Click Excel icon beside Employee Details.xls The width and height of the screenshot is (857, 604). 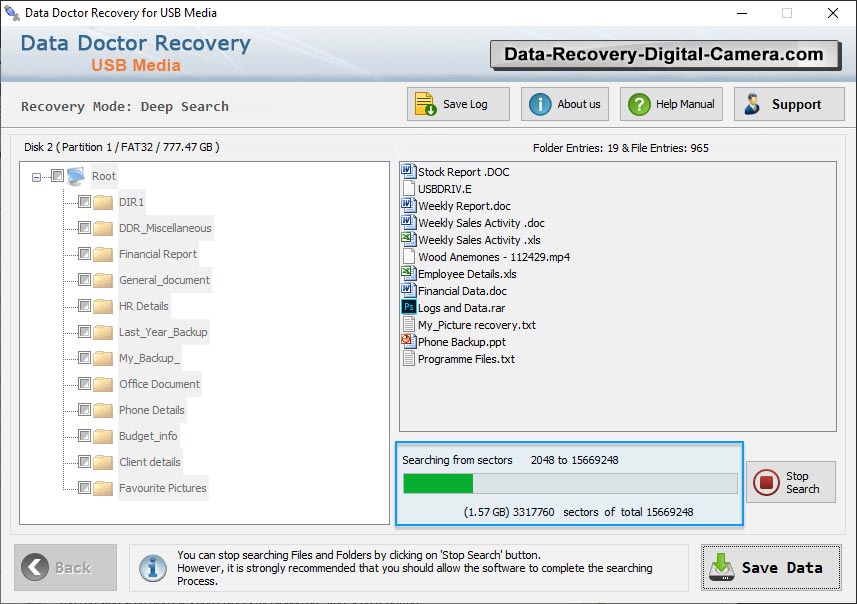[x=408, y=273]
